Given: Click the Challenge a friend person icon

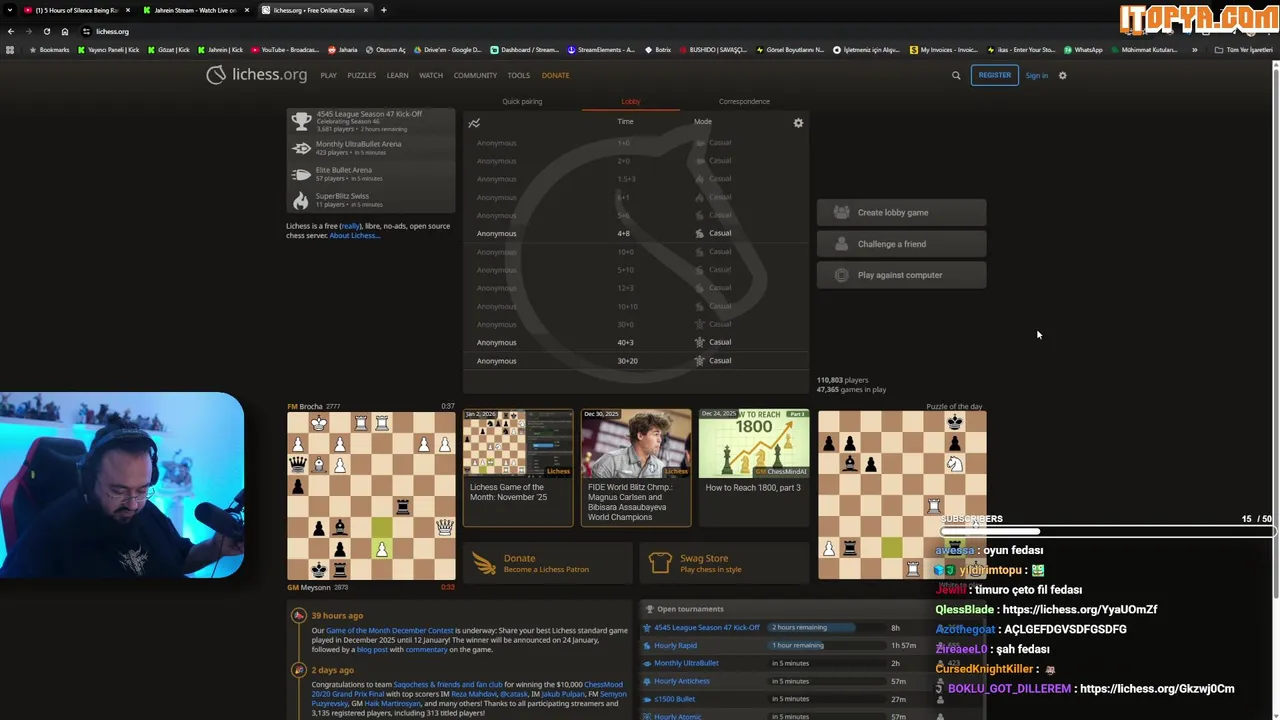Looking at the screenshot, I should 841,243.
